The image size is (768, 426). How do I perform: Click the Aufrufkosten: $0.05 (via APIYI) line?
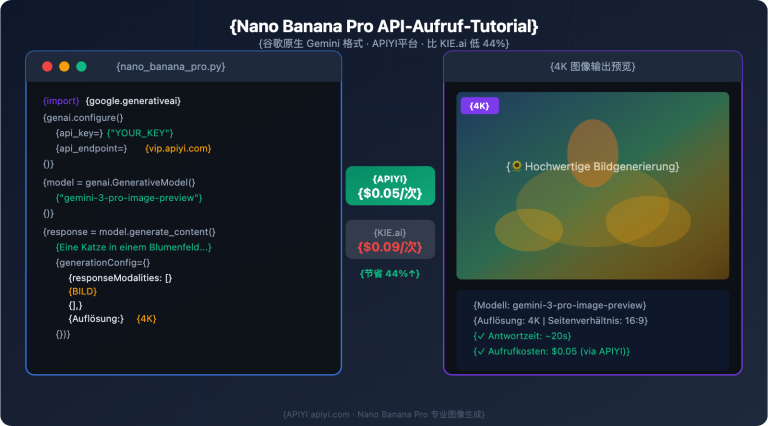(552, 351)
